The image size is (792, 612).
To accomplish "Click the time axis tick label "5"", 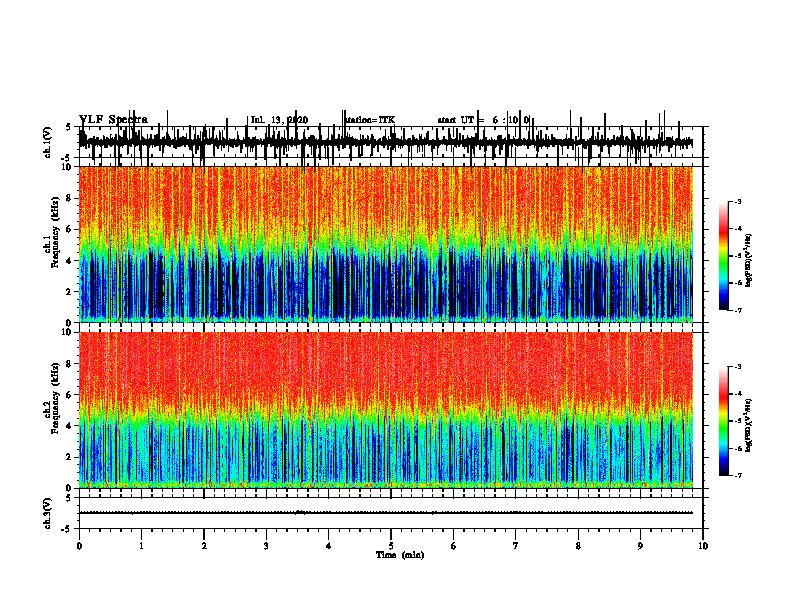I will (391, 546).
